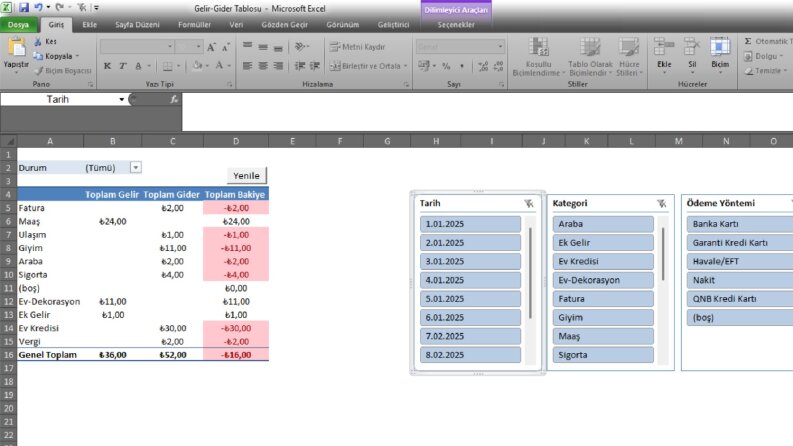This screenshot has height=446, width=793.
Task: Open the Durum filter dropdown arrow
Action: click(136, 167)
